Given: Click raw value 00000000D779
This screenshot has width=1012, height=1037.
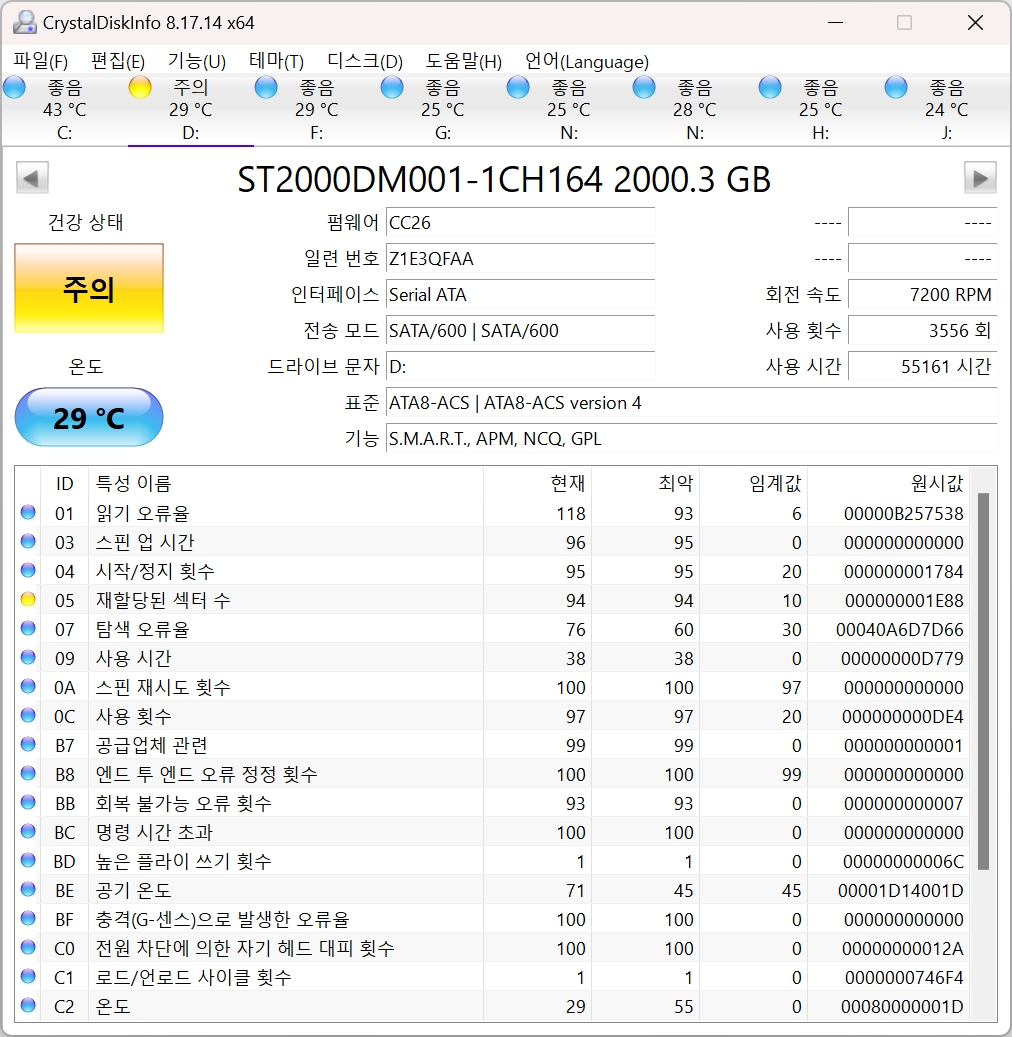Looking at the screenshot, I should pos(902,658).
